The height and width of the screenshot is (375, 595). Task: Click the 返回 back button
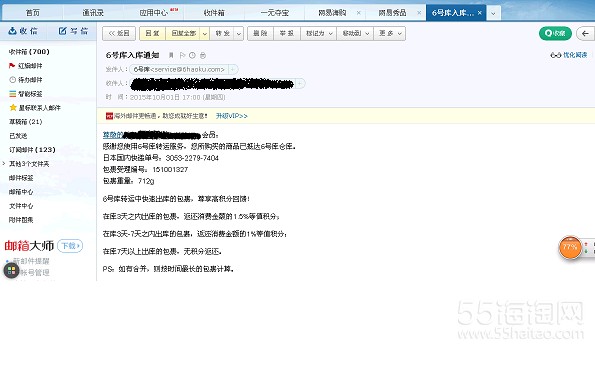tap(119, 33)
